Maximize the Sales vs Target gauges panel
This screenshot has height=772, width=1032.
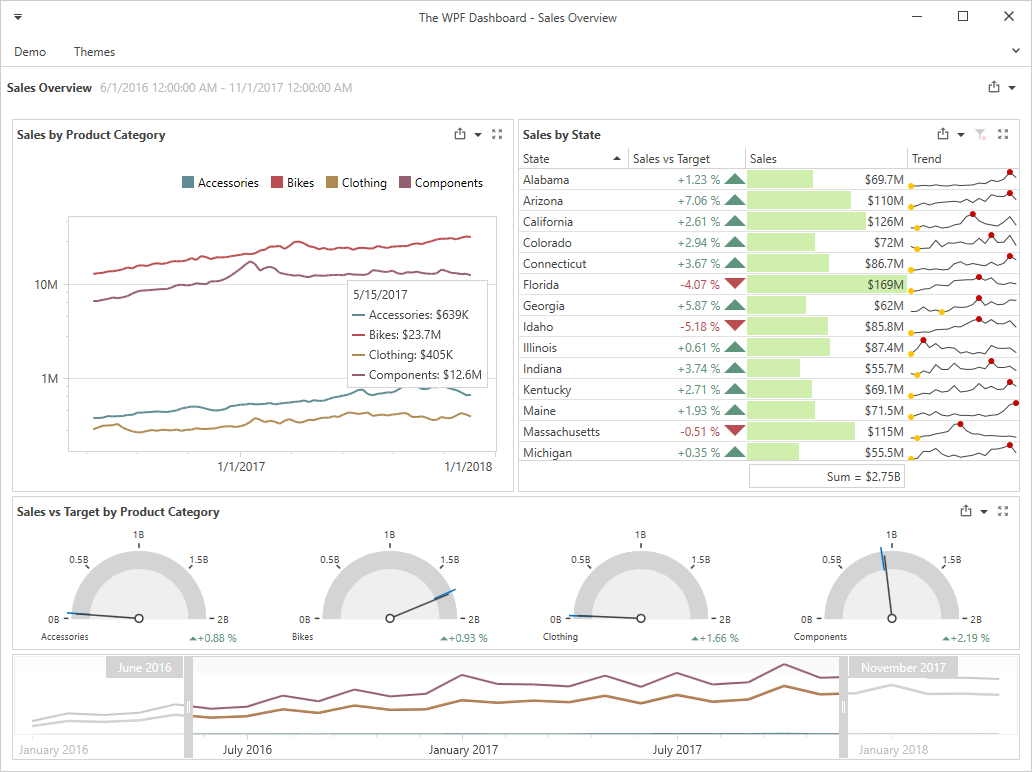[1003, 511]
